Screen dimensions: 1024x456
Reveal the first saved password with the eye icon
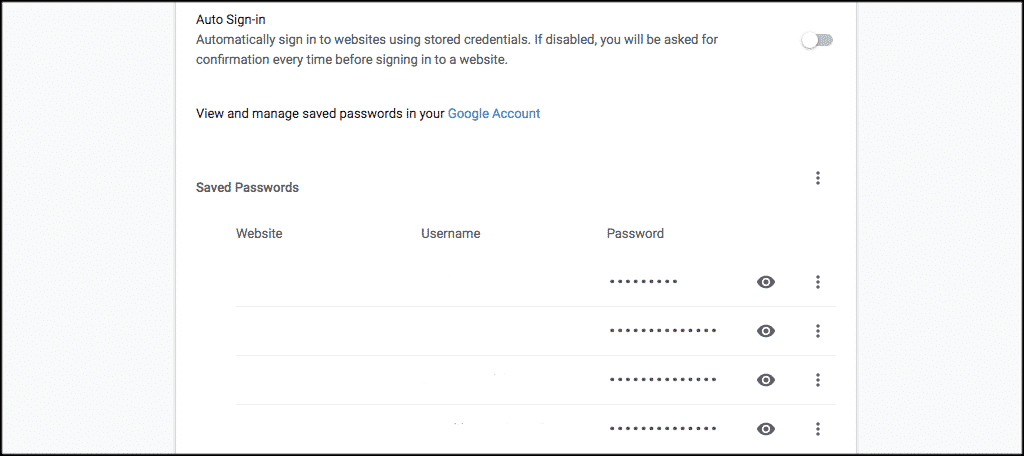[766, 282]
